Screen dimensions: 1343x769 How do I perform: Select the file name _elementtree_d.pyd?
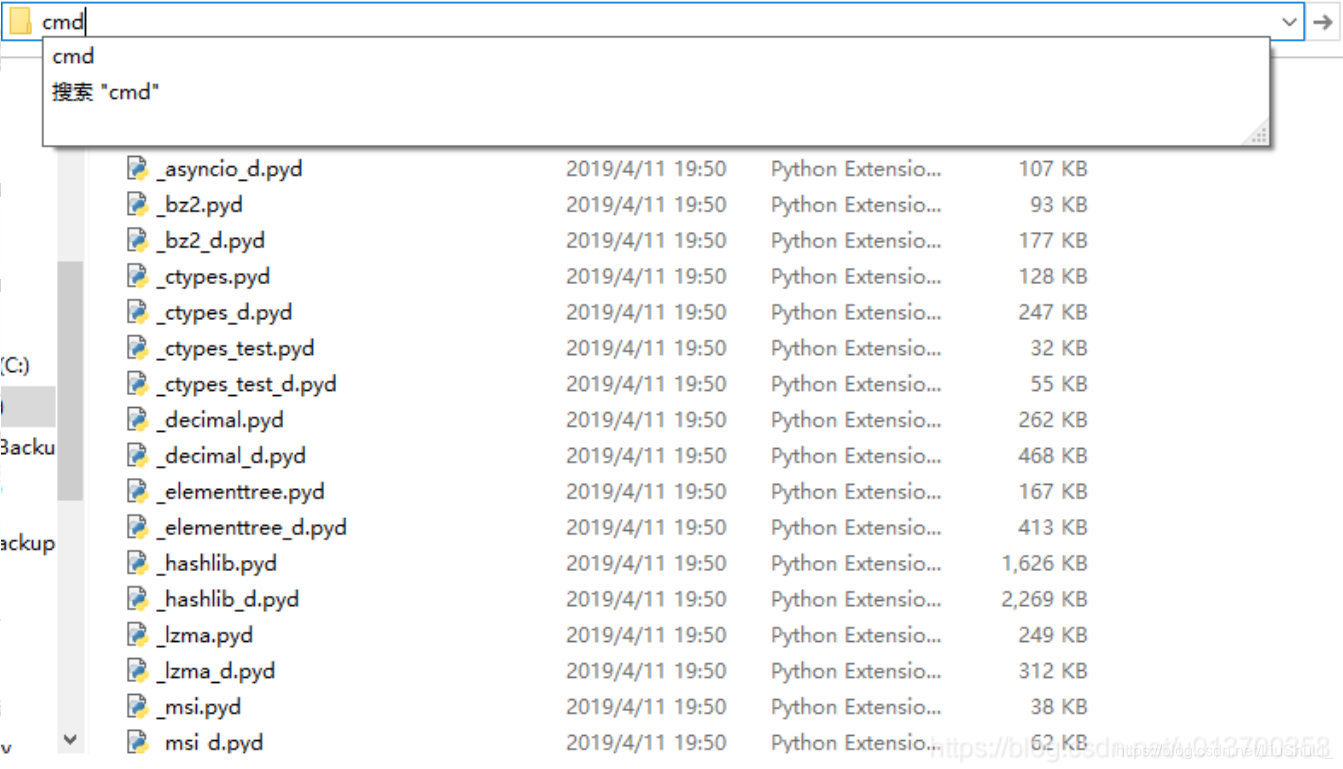[252, 529]
